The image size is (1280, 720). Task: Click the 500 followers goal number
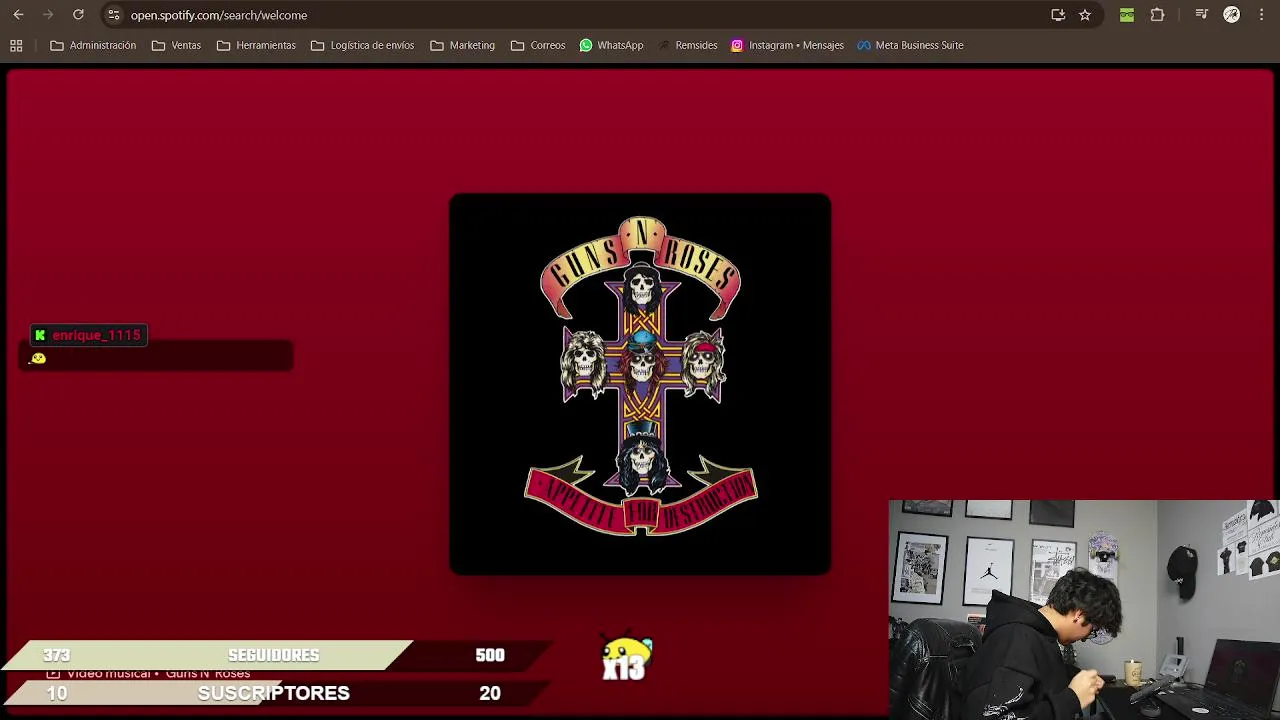[x=490, y=655]
